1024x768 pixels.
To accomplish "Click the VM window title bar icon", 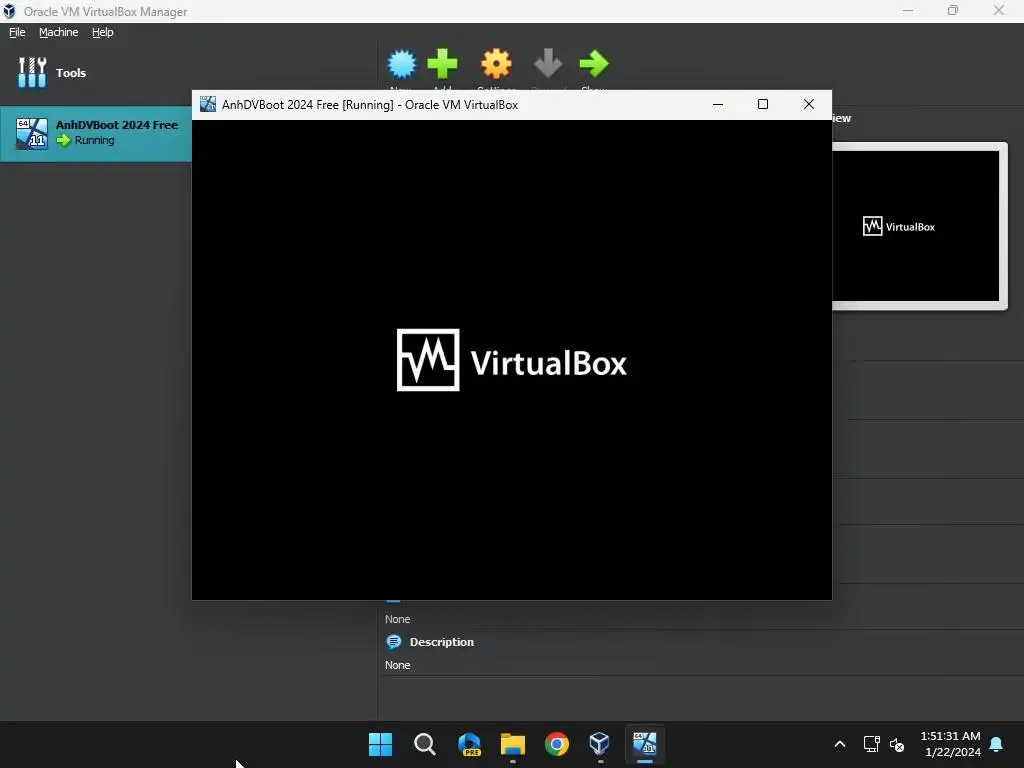I will pos(208,104).
